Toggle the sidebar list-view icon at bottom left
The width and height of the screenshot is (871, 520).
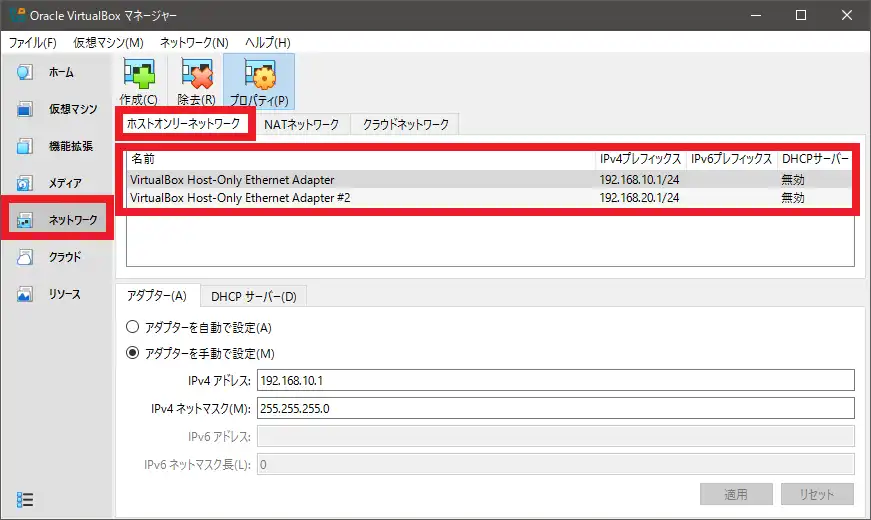(24, 500)
